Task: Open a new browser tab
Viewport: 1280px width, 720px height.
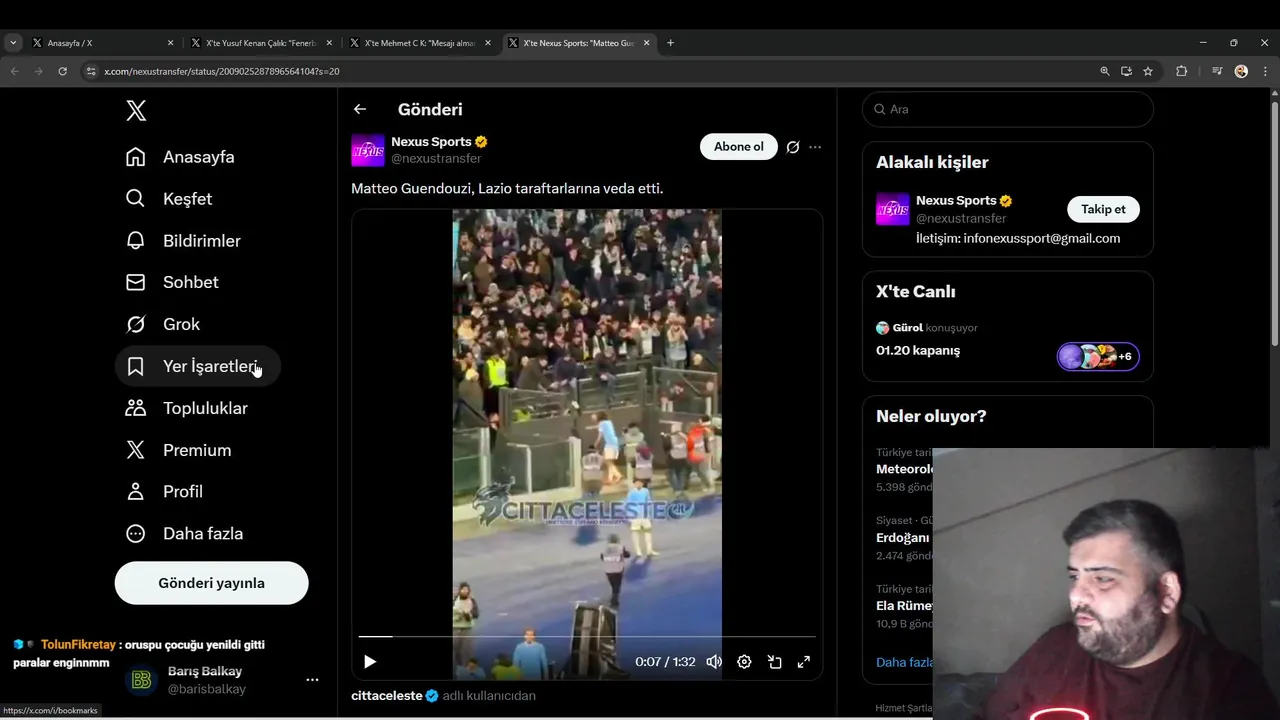Action: tap(670, 43)
